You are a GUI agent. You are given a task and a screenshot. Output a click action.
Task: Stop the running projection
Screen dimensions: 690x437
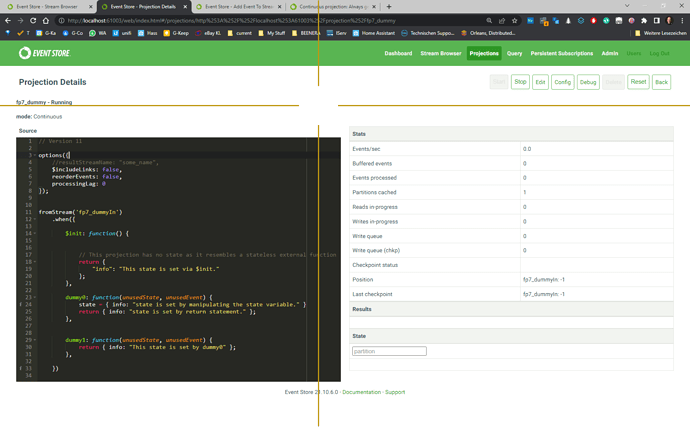click(520, 82)
